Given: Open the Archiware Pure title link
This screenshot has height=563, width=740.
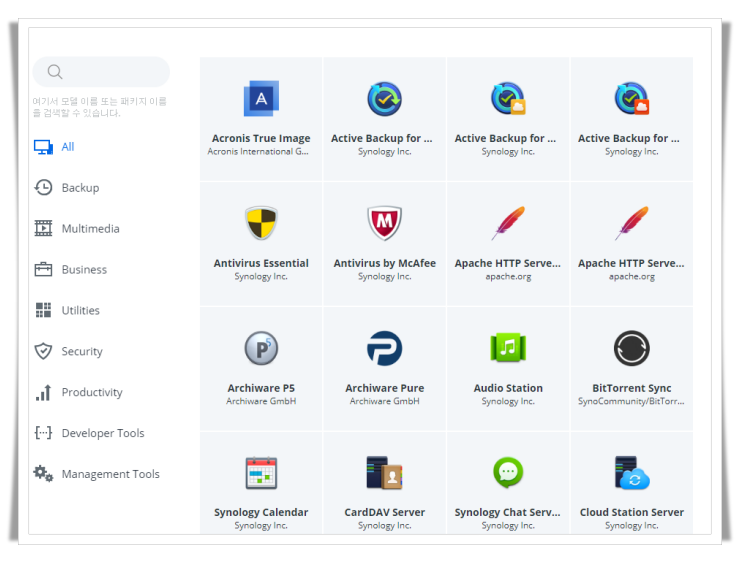Looking at the screenshot, I should [385, 388].
